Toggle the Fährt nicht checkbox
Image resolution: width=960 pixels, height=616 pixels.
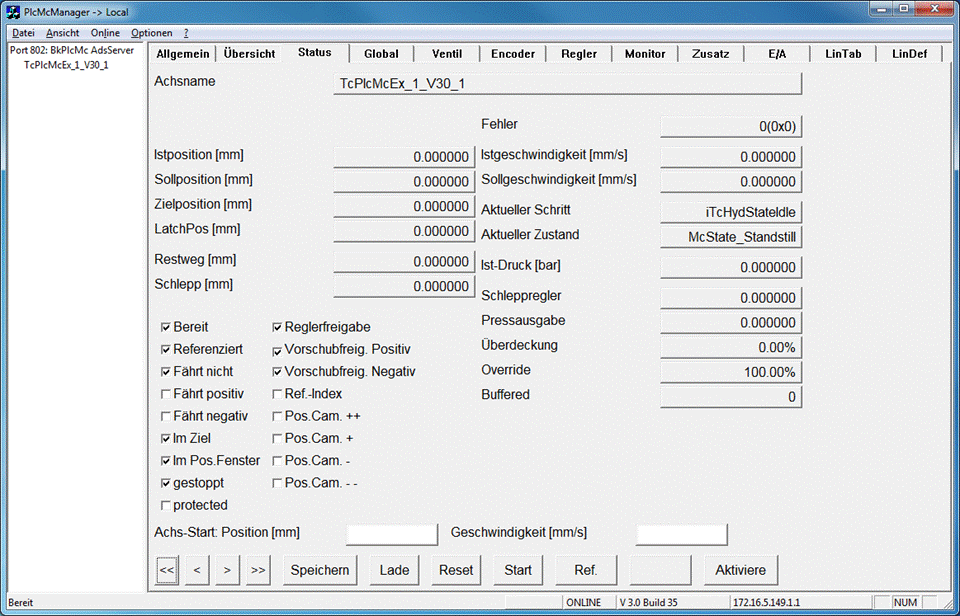point(165,372)
